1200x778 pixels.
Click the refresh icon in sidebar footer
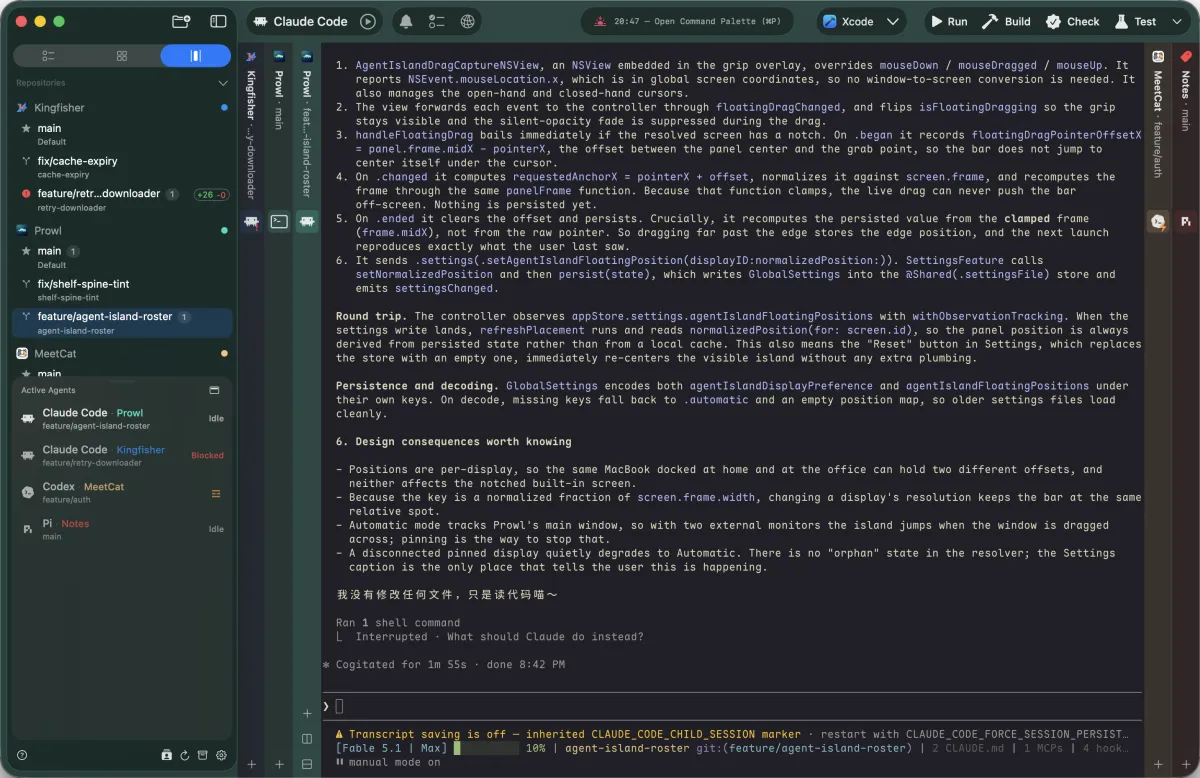point(185,755)
